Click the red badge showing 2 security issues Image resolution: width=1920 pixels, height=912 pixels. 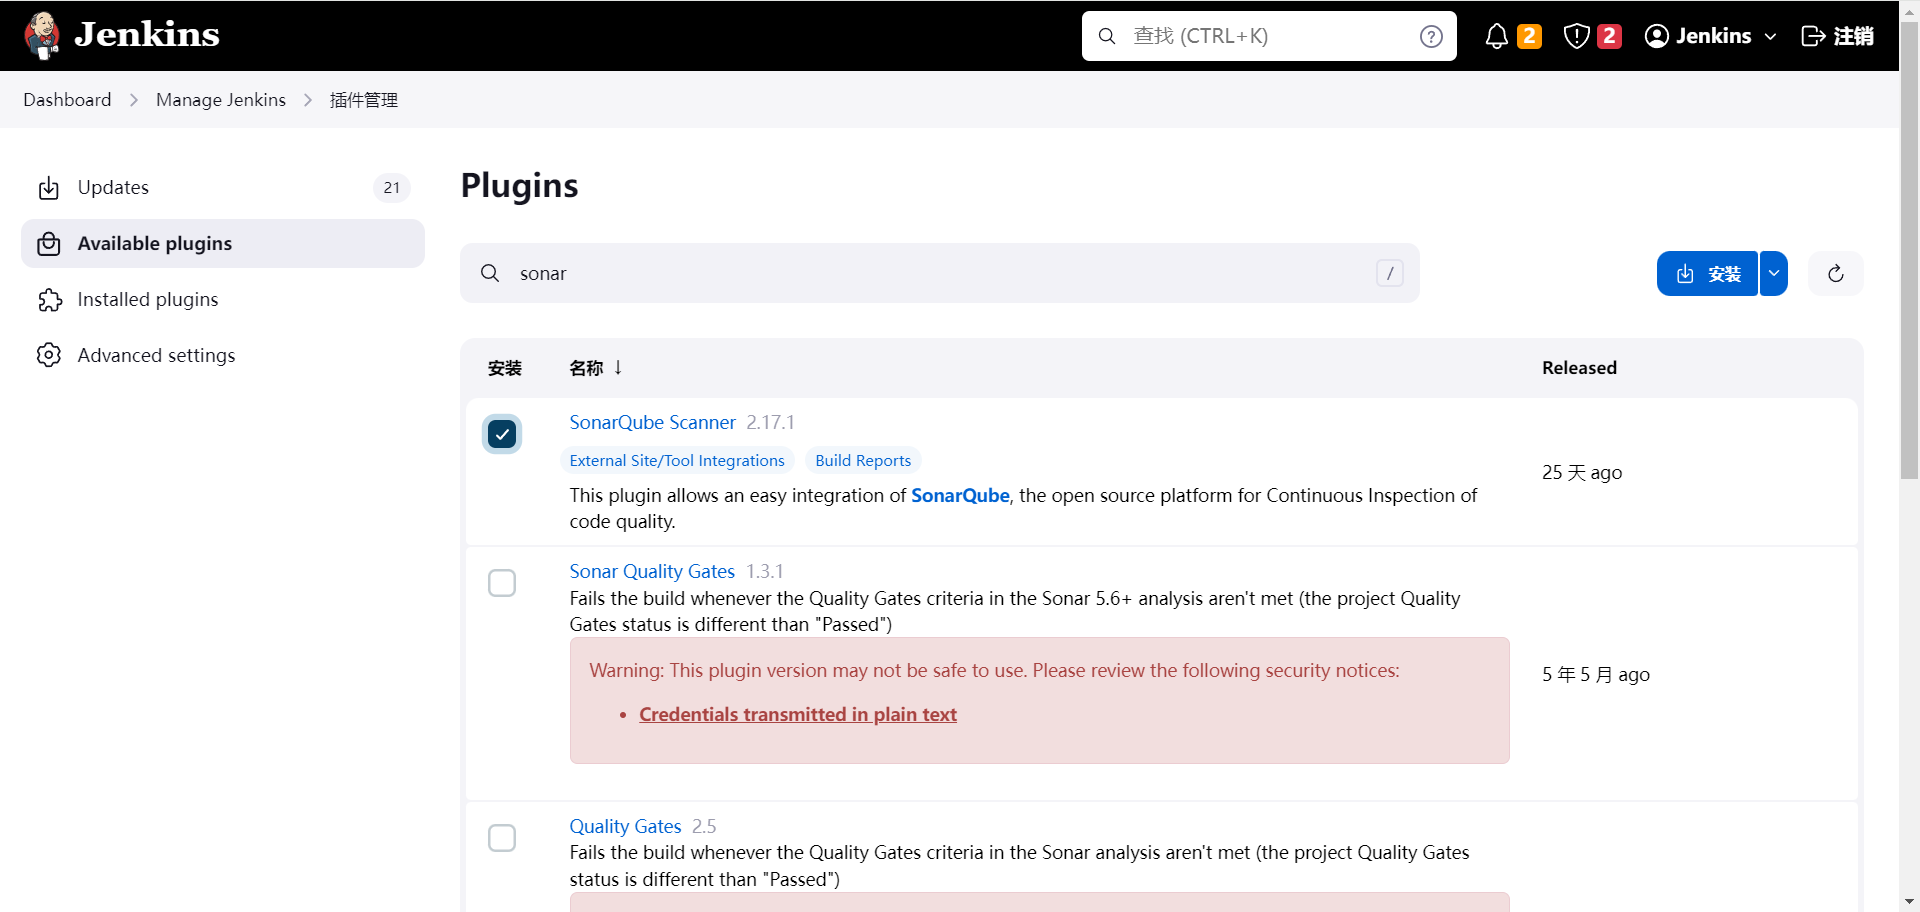click(x=1609, y=36)
